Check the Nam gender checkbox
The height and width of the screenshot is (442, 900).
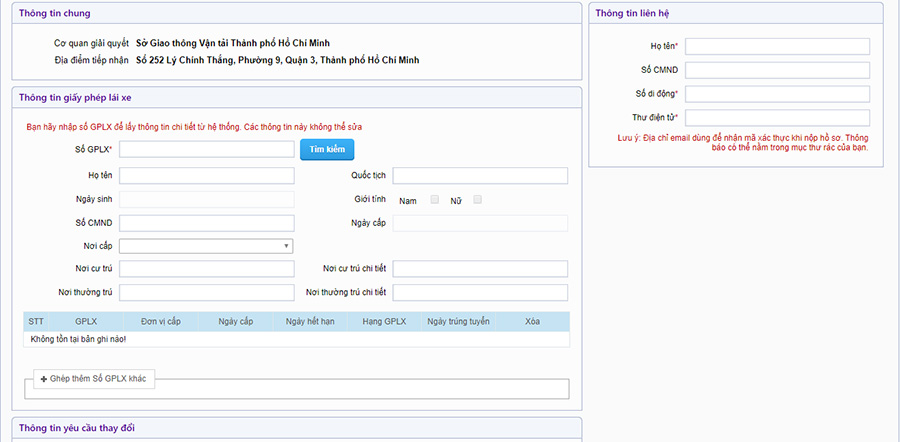pyautogui.click(x=434, y=200)
